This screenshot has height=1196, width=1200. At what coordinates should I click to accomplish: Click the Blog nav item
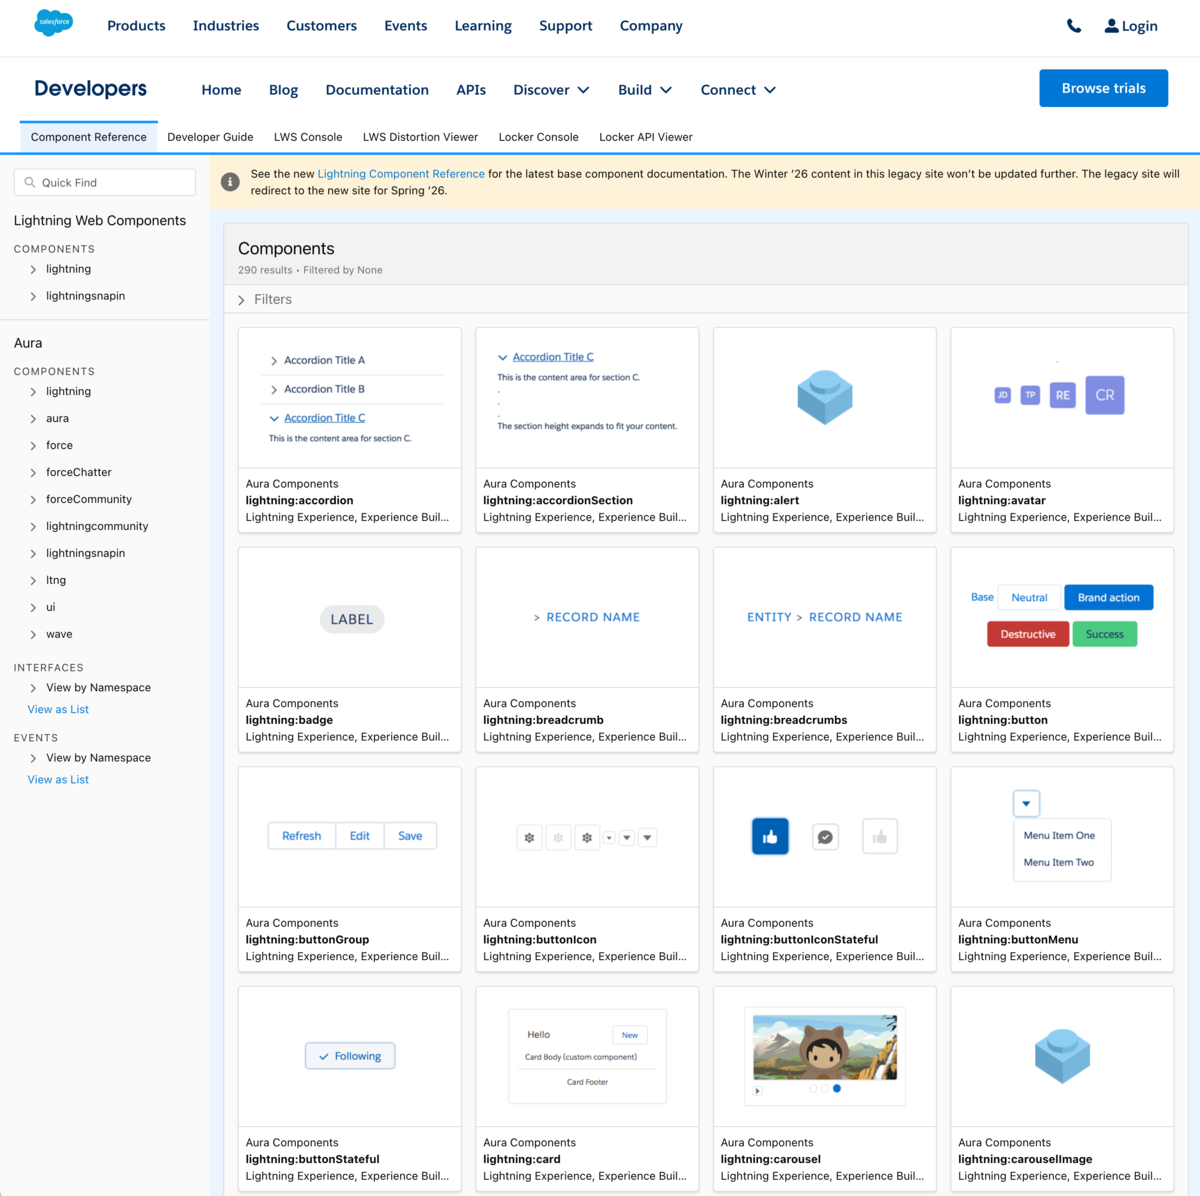click(284, 90)
